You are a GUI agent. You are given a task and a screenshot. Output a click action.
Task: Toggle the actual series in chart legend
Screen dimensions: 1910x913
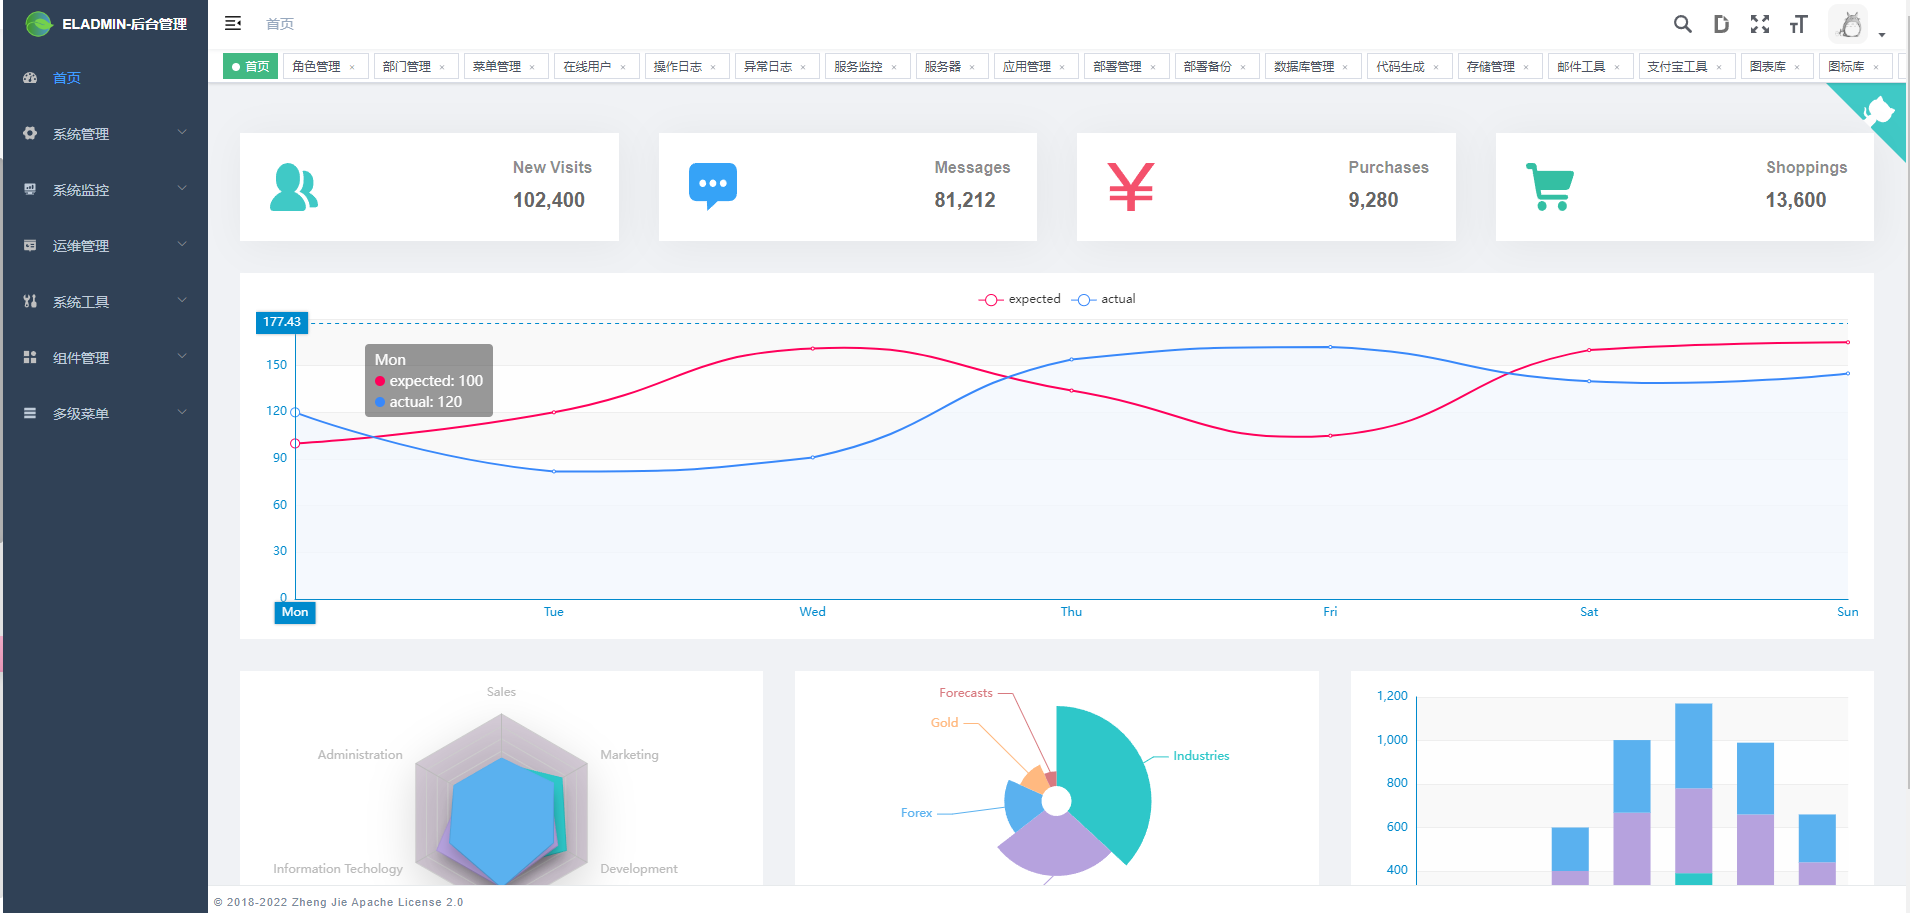click(x=1104, y=299)
